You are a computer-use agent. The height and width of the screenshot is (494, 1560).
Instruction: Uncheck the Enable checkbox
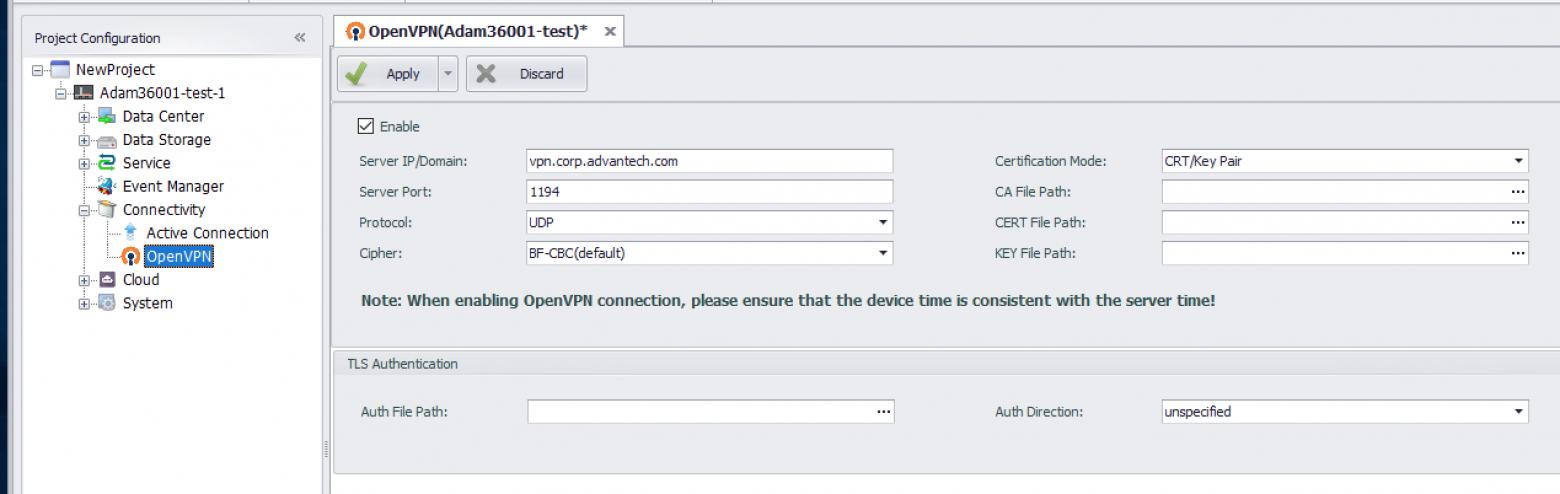click(366, 127)
